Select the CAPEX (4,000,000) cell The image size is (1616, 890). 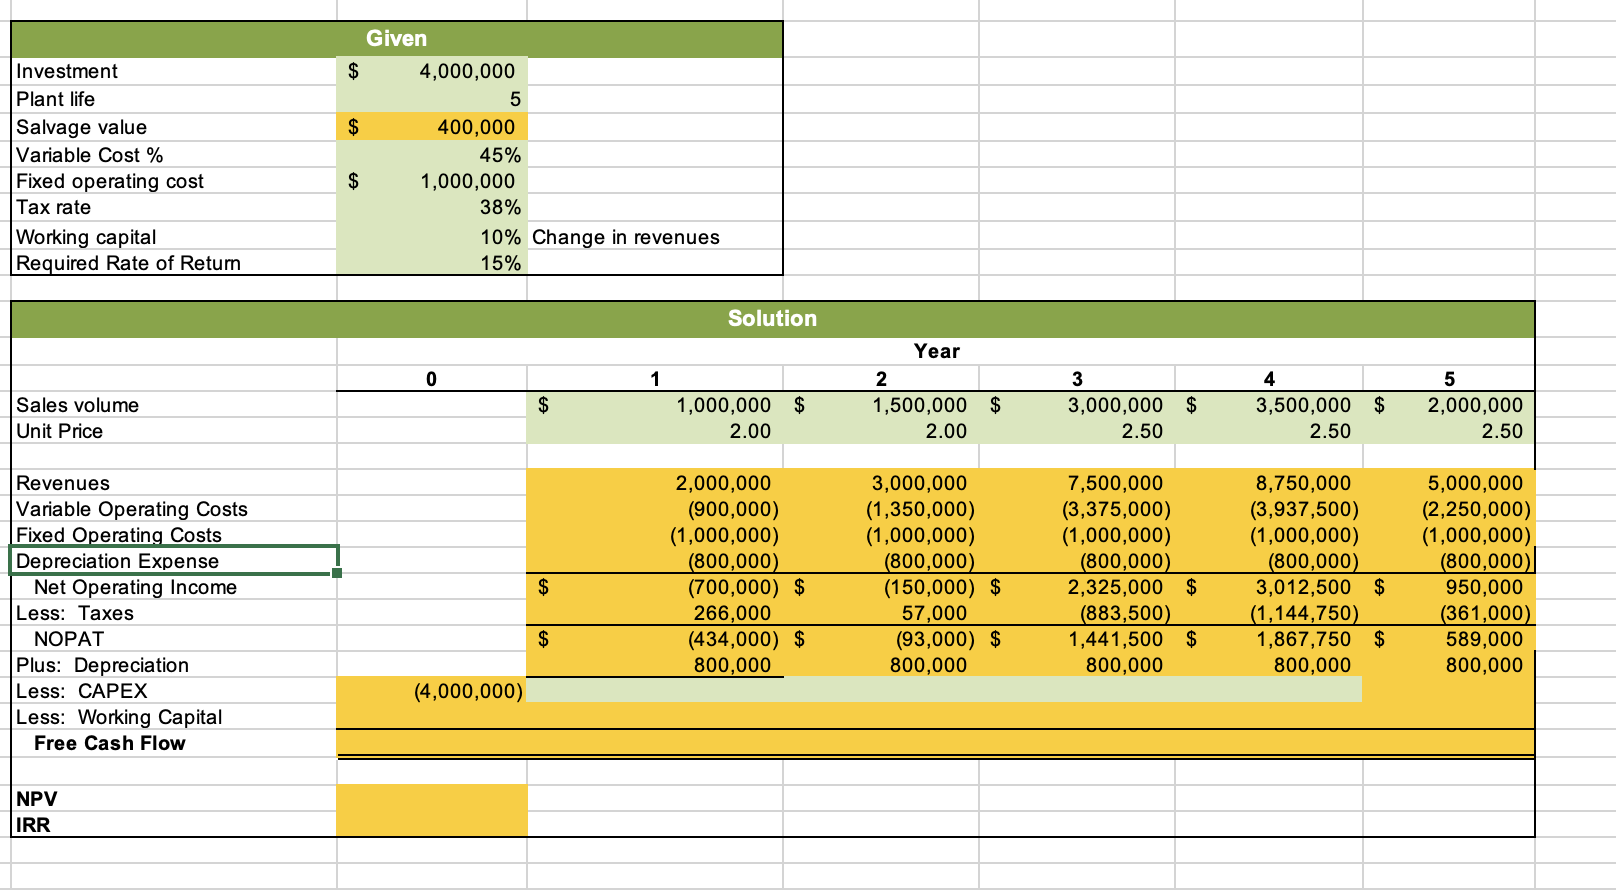pyautogui.click(x=432, y=691)
